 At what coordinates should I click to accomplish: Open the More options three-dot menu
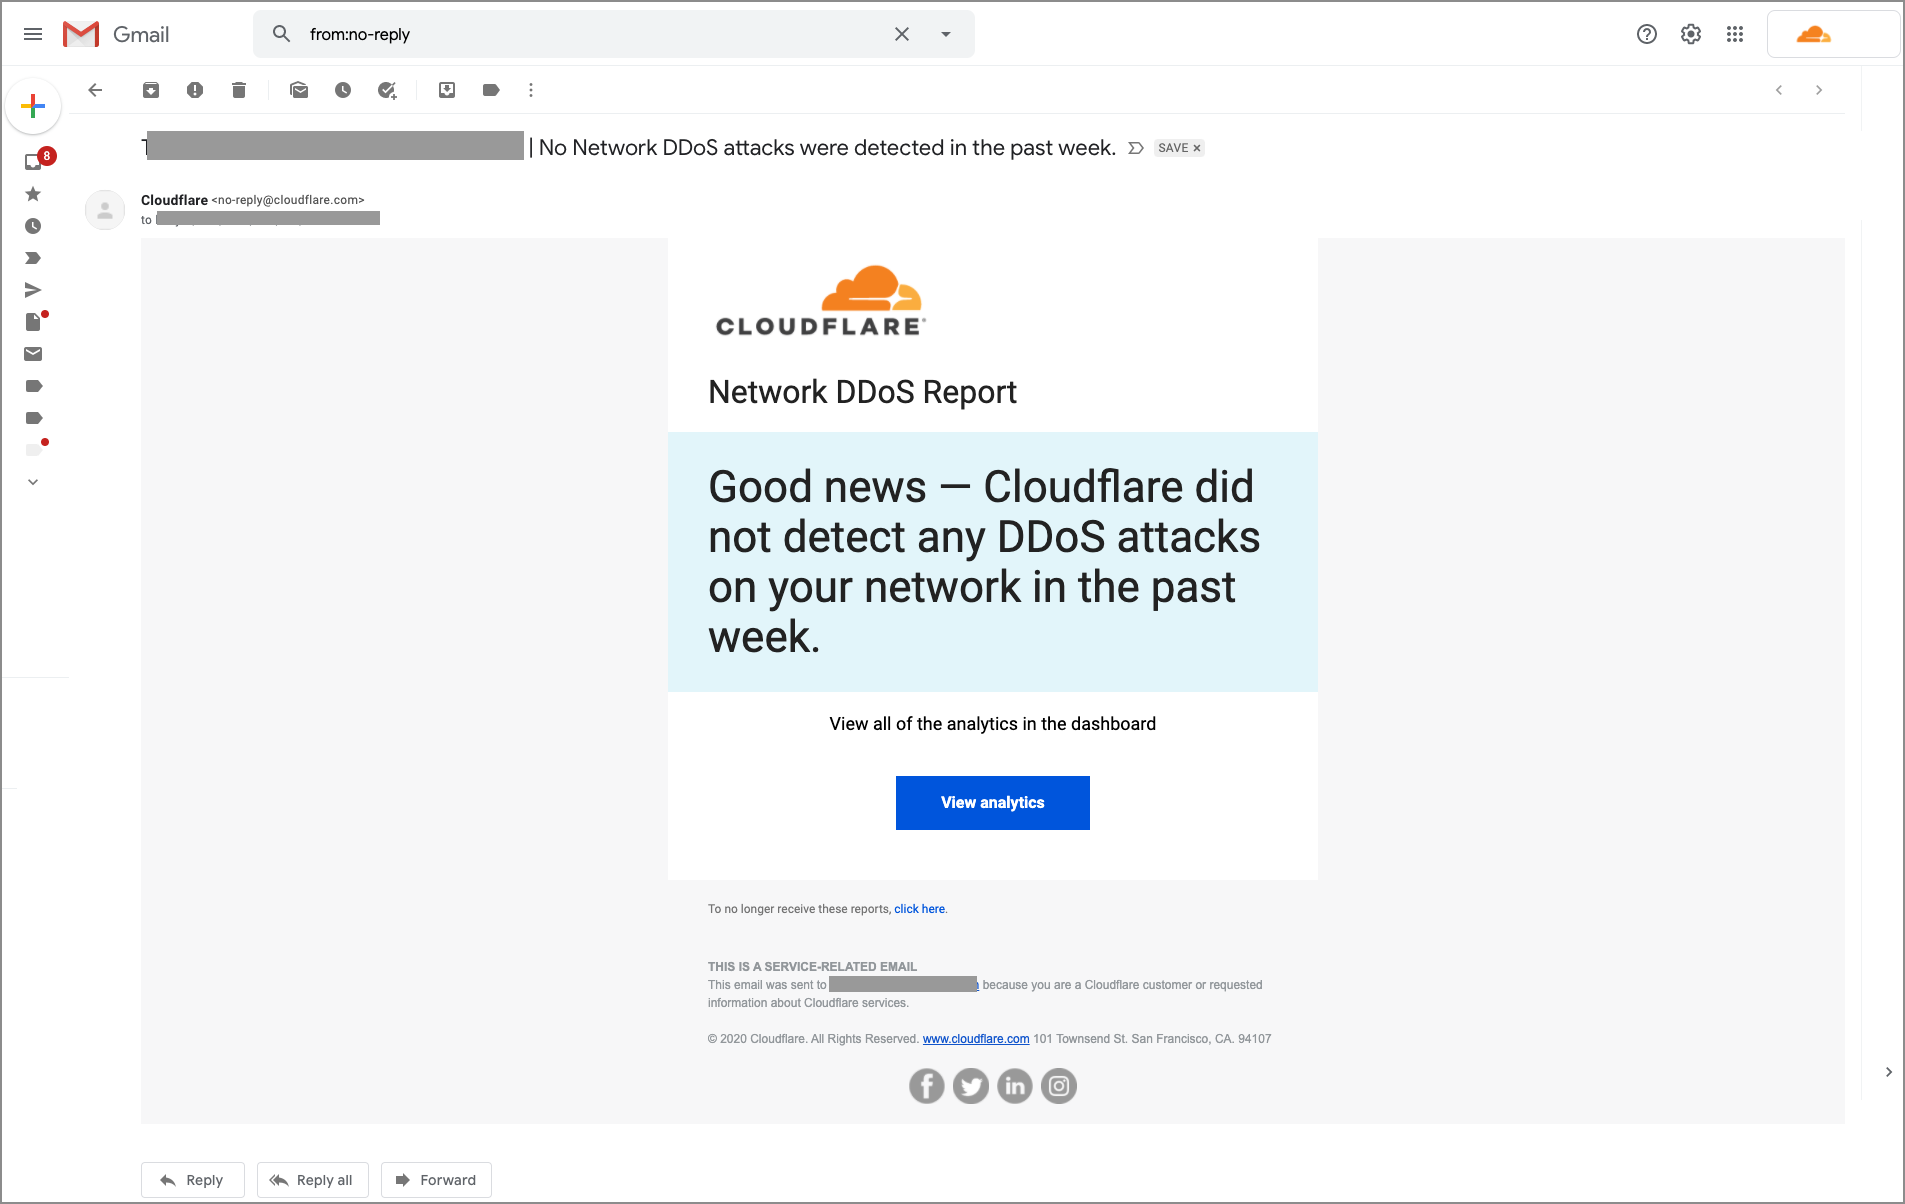(531, 90)
